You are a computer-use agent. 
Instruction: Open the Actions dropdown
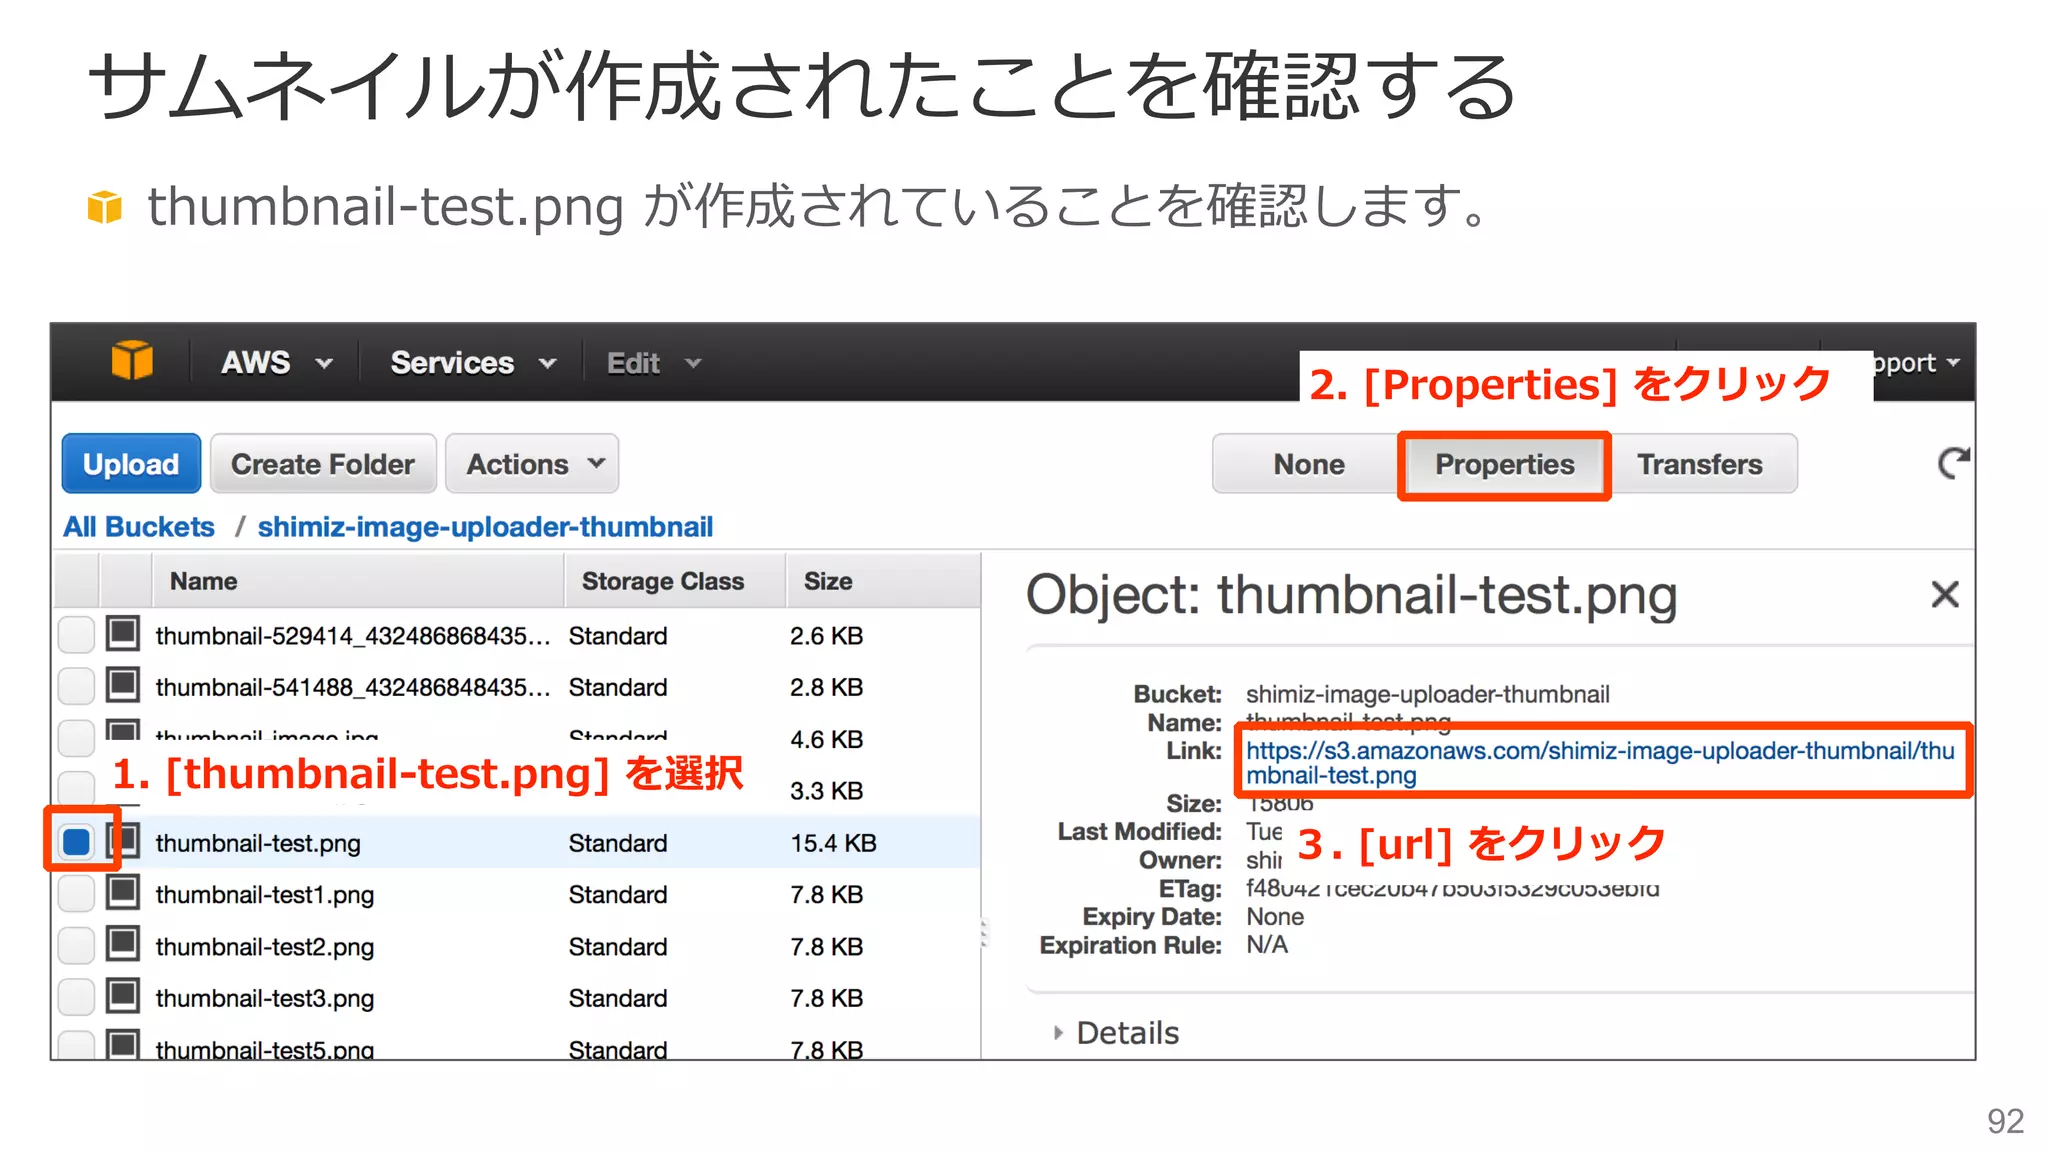coord(532,463)
